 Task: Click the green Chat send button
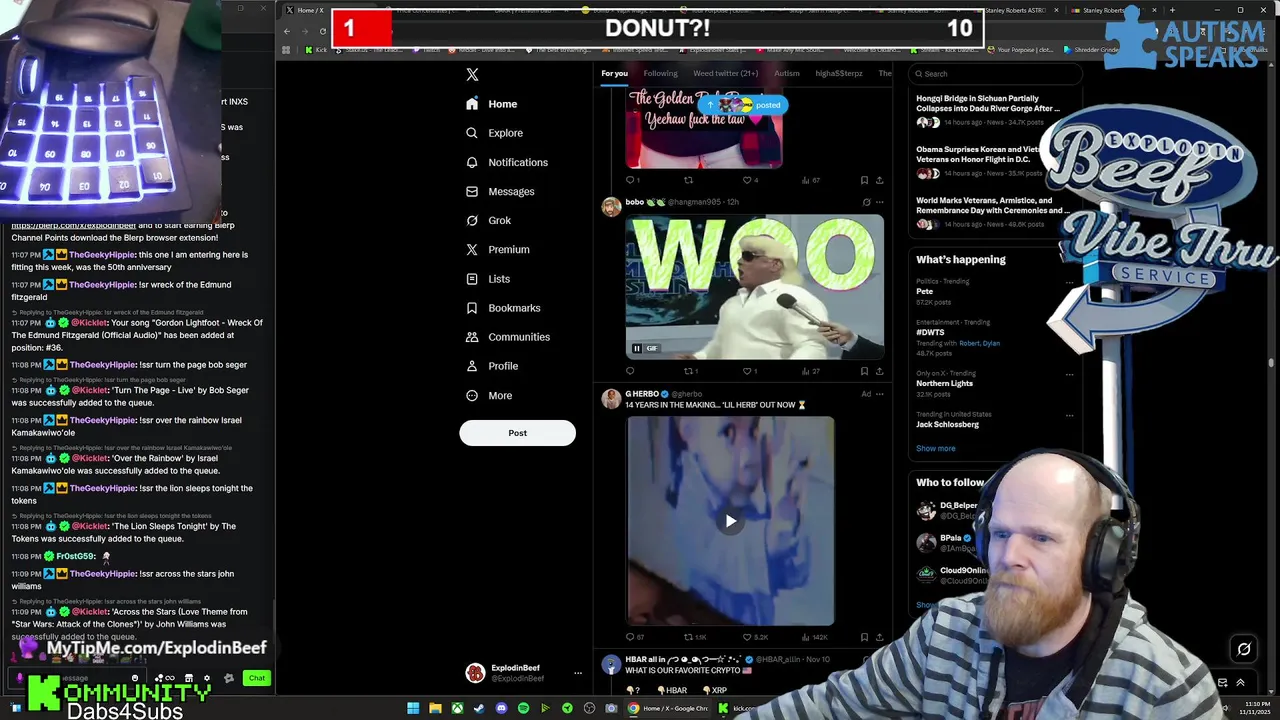pyautogui.click(x=257, y=678)
